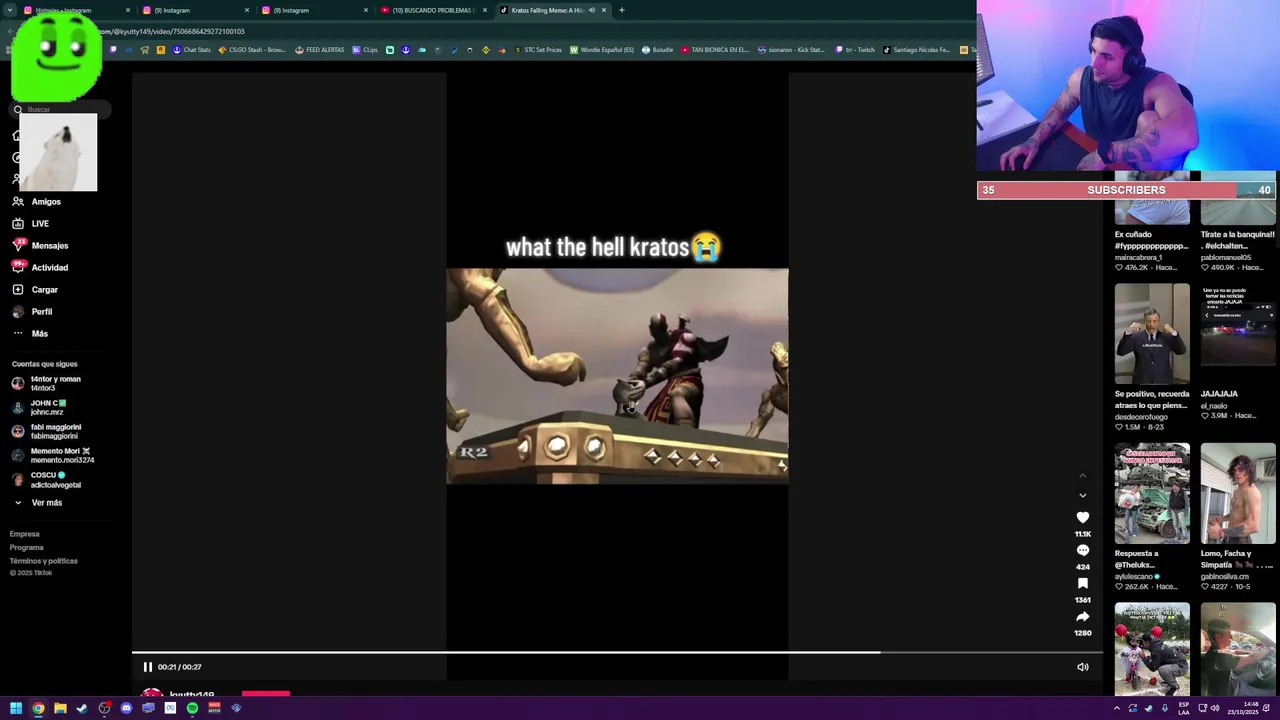Click the Buscar search field

(x=60, y=110)
